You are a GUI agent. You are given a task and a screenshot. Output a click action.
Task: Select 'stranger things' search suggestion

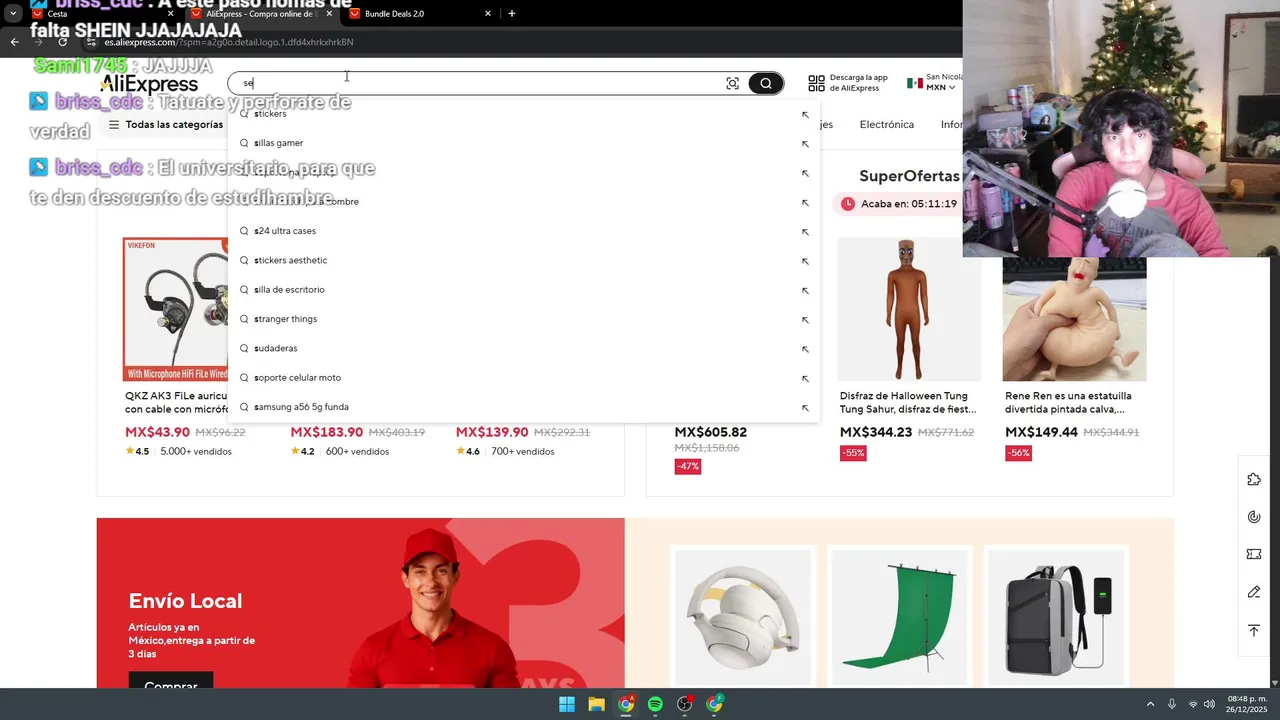tap(524, 319)
